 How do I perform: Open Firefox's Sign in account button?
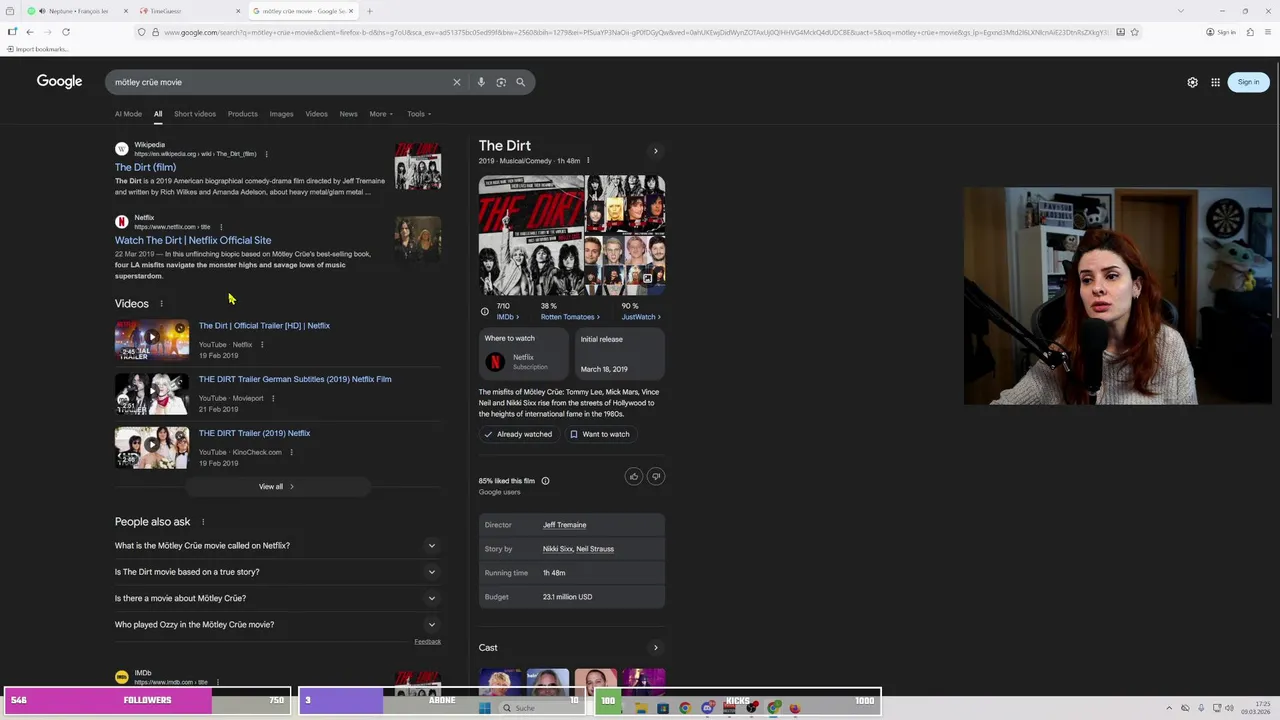coord(1221,32)
